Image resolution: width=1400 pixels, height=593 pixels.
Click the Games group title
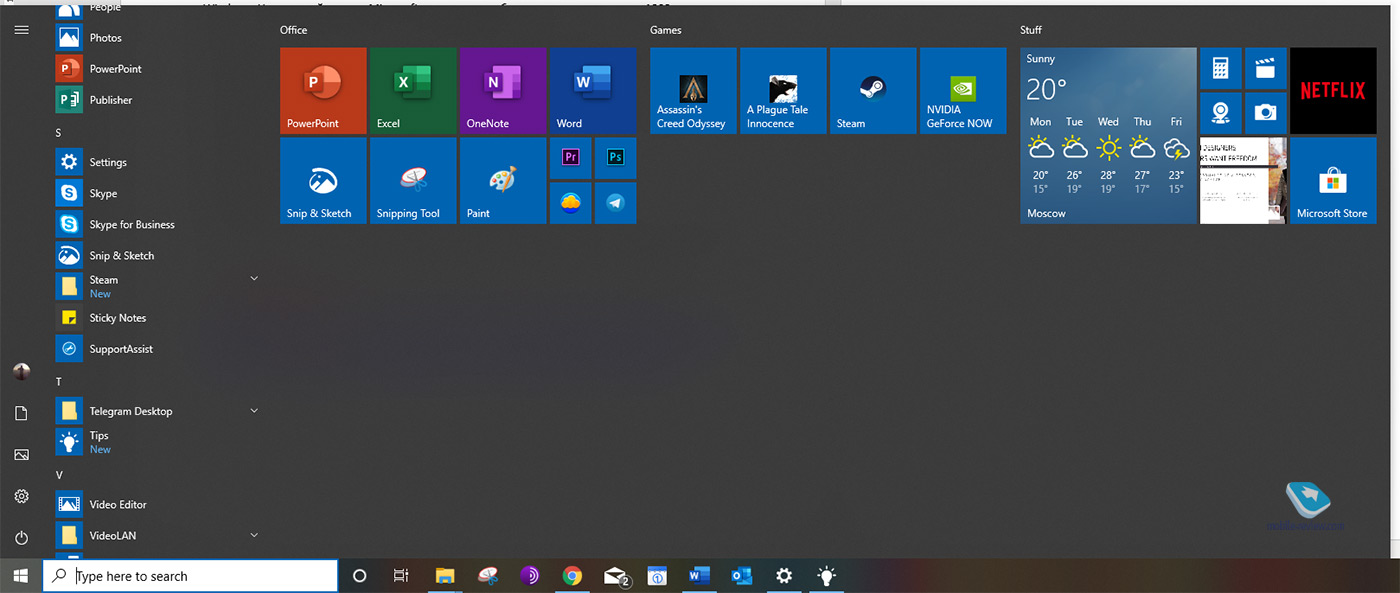click(x=666, y=30)
